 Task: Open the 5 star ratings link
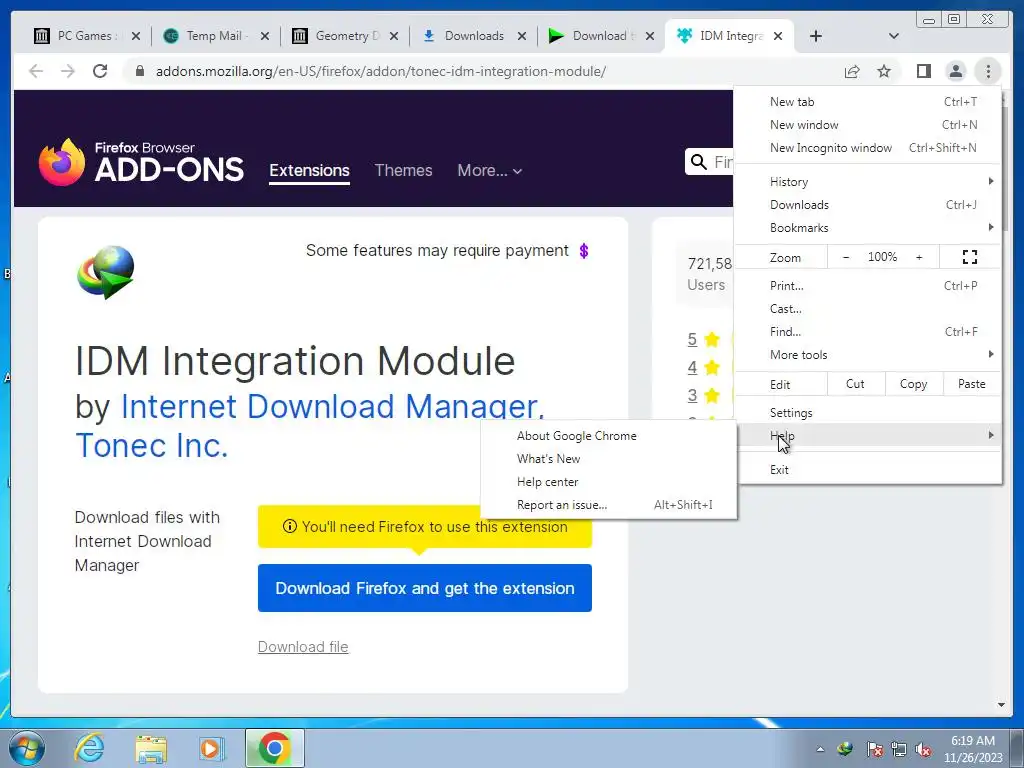tap(692, 339)
